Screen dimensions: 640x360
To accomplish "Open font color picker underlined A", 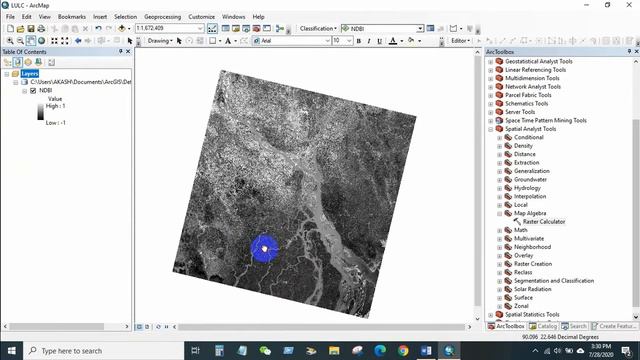I will (x=393, y=41).
